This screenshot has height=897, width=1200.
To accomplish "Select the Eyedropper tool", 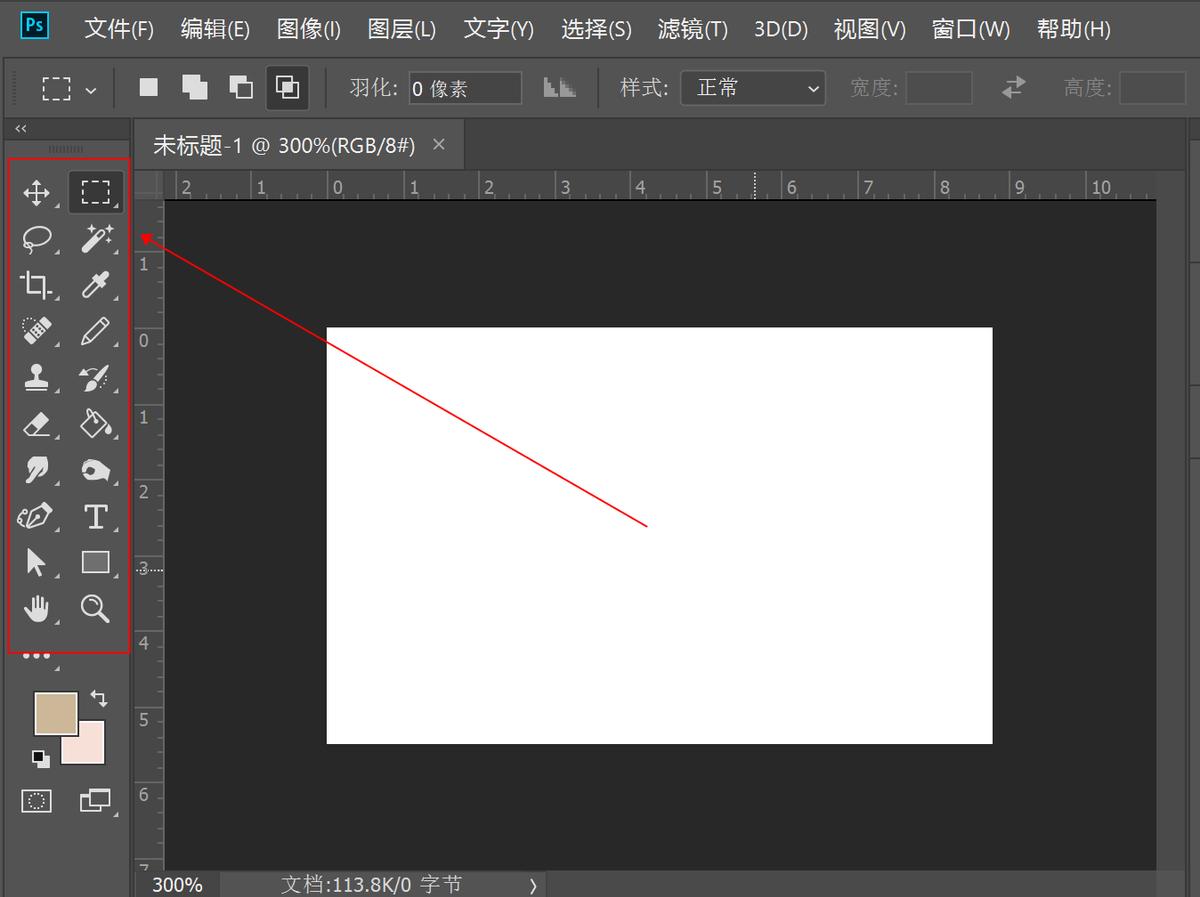I will click(96, 285).
